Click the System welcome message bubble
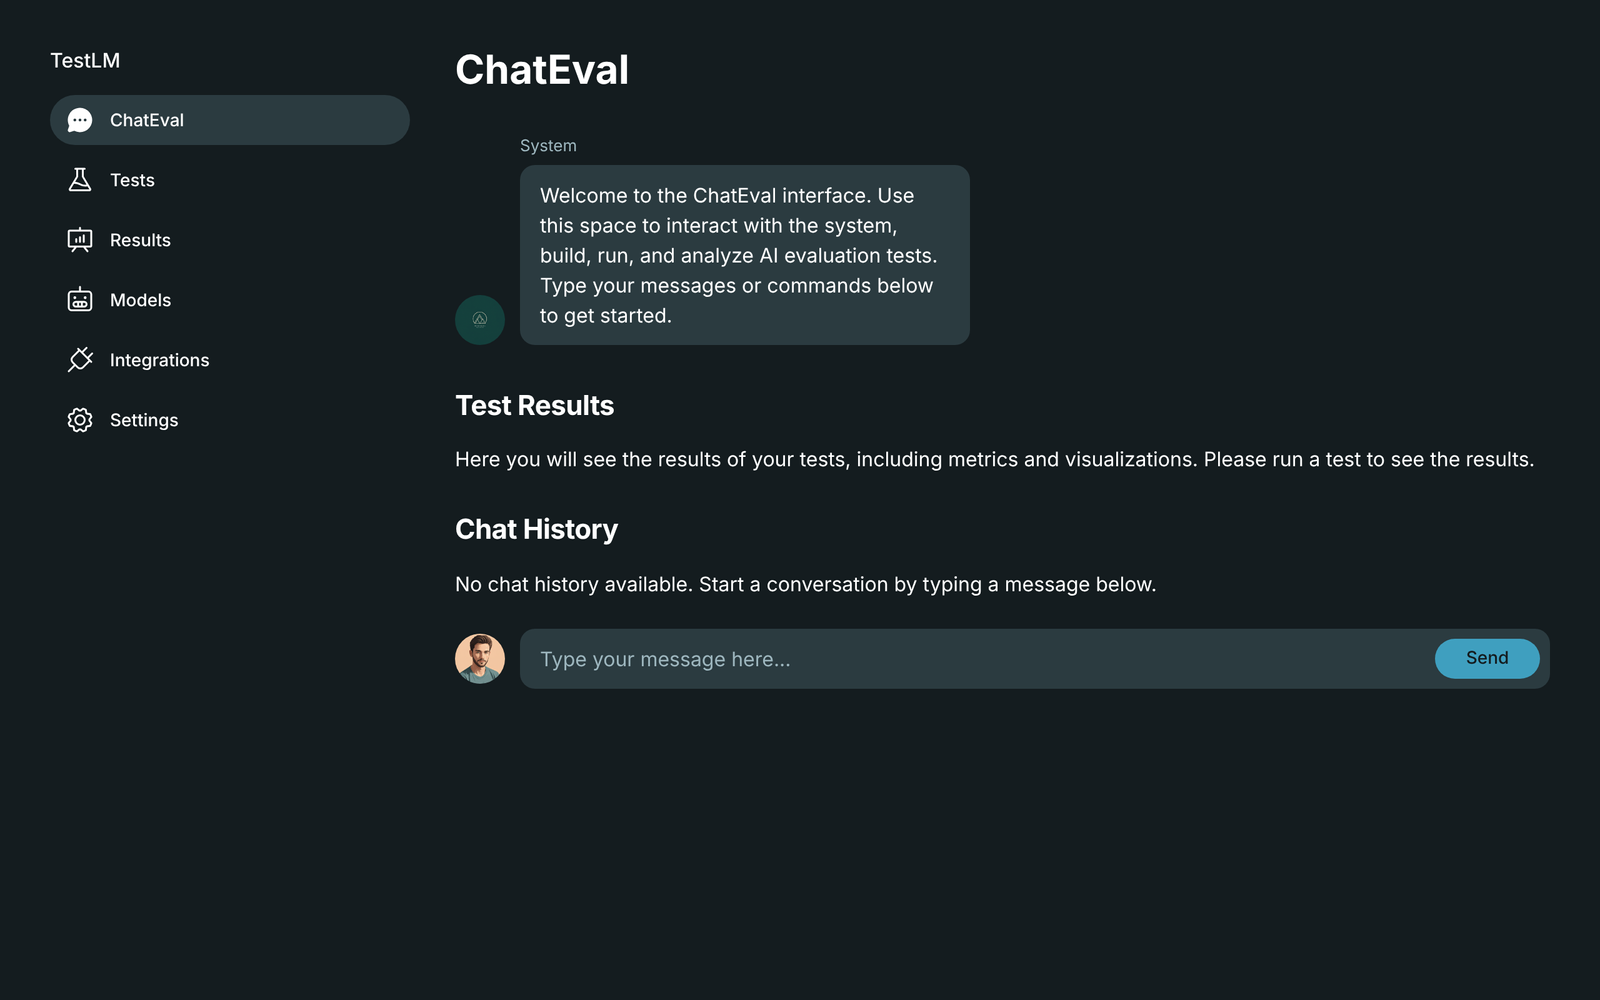 pyautogui.click(x=744, y=255)
